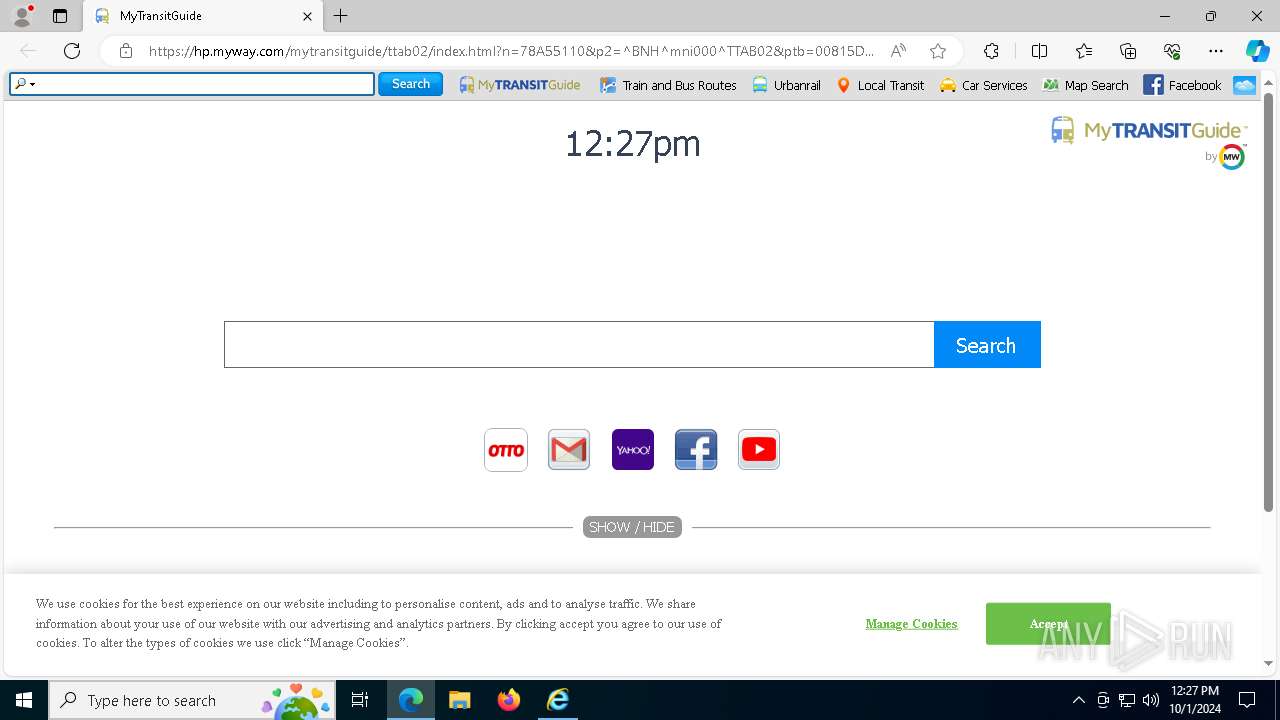Refresh the page
Image resolution: width=1280 pixels, height=720 pixels.
tap(72, 51)
